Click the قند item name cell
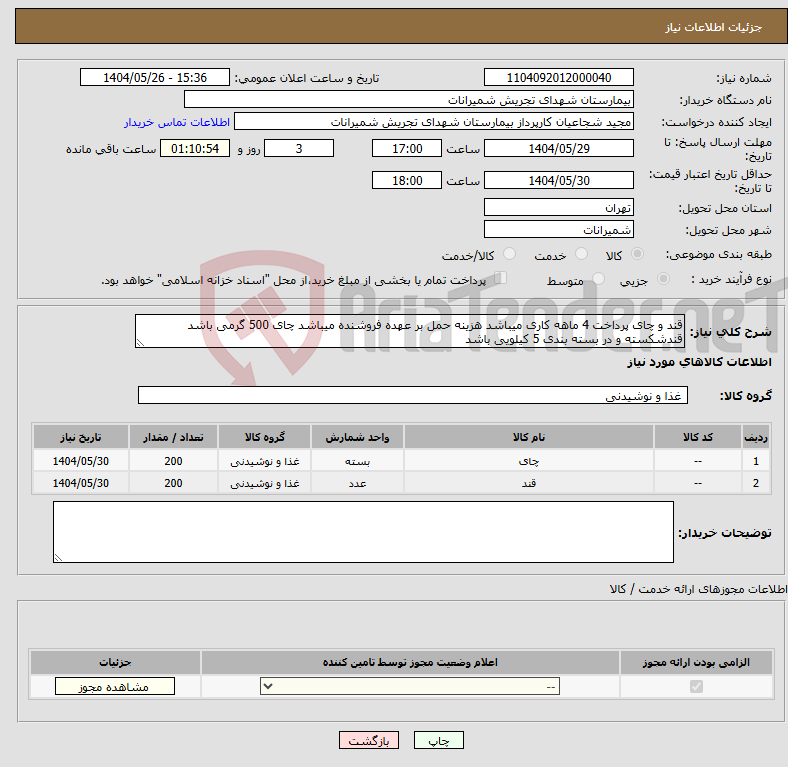Screen dimensions: 788x767 529,483
